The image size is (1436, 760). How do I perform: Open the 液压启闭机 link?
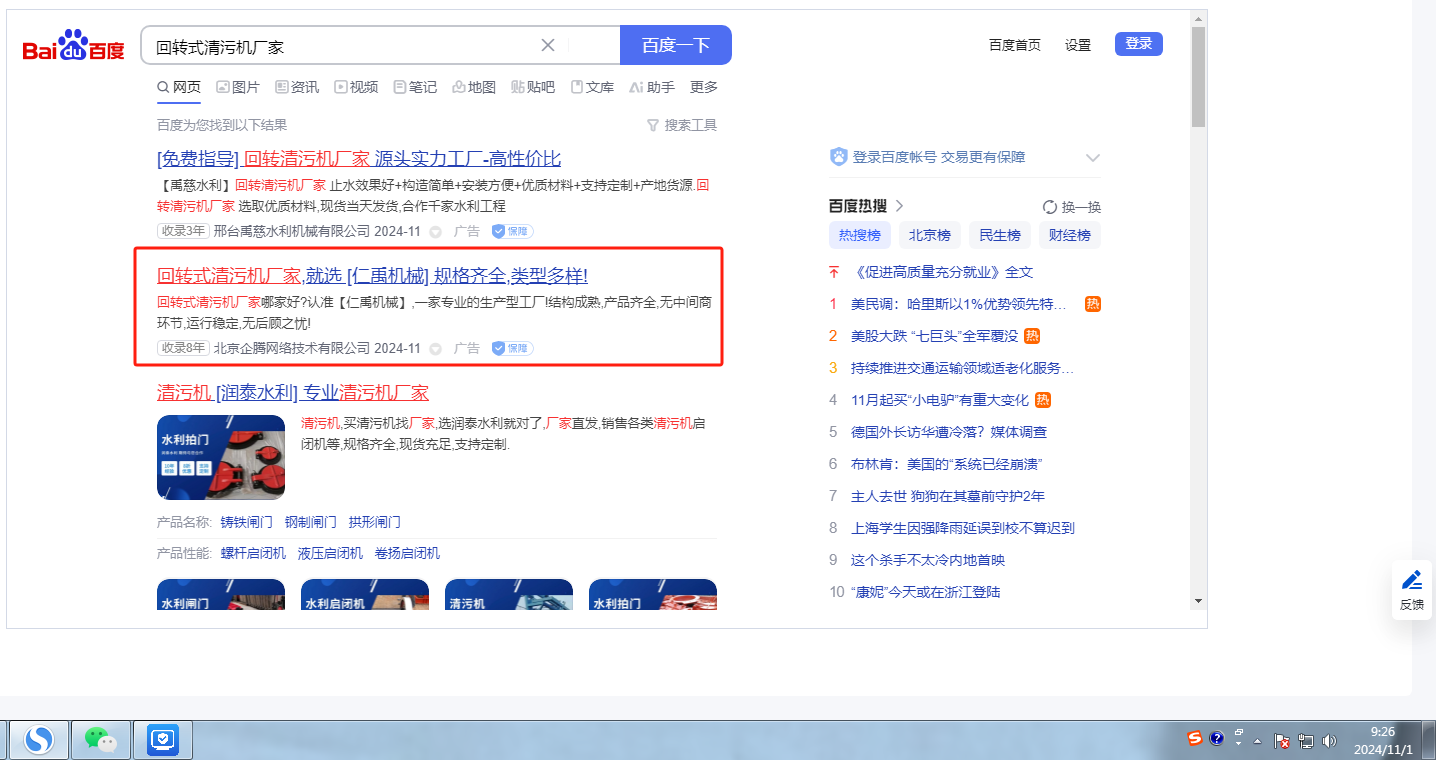[x=330, y=554]
